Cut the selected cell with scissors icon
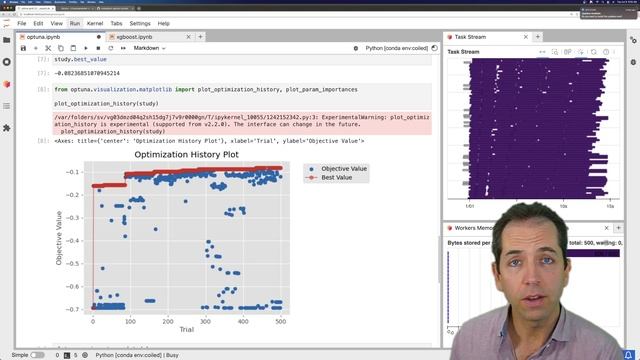Image resolution: width=640 pixels, height=360 pixels. point(48,48)
